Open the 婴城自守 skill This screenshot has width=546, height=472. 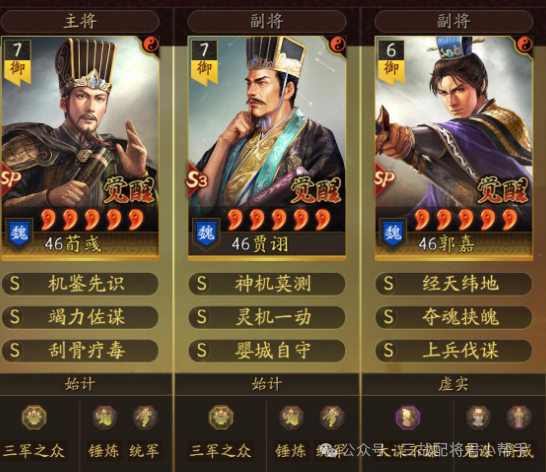coord(267,350)
